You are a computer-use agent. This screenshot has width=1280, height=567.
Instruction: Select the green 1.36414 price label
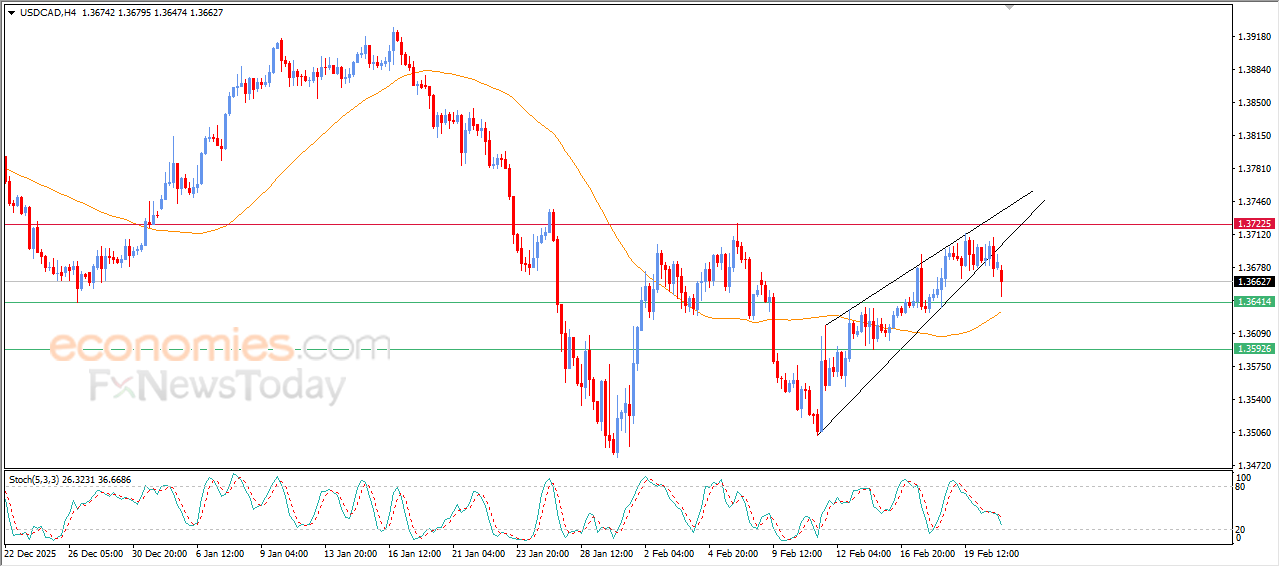[x=1253, y=302]
